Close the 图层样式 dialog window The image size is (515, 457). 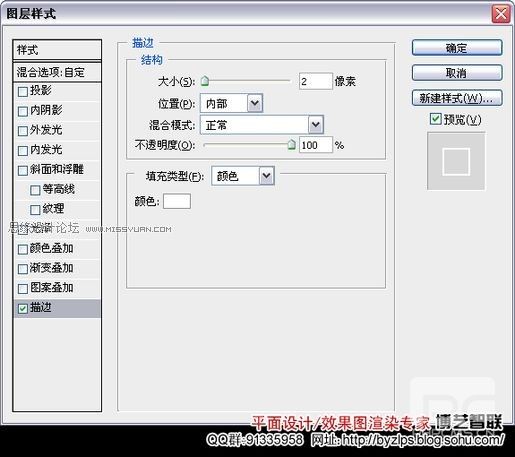click(x=501, y=14)
